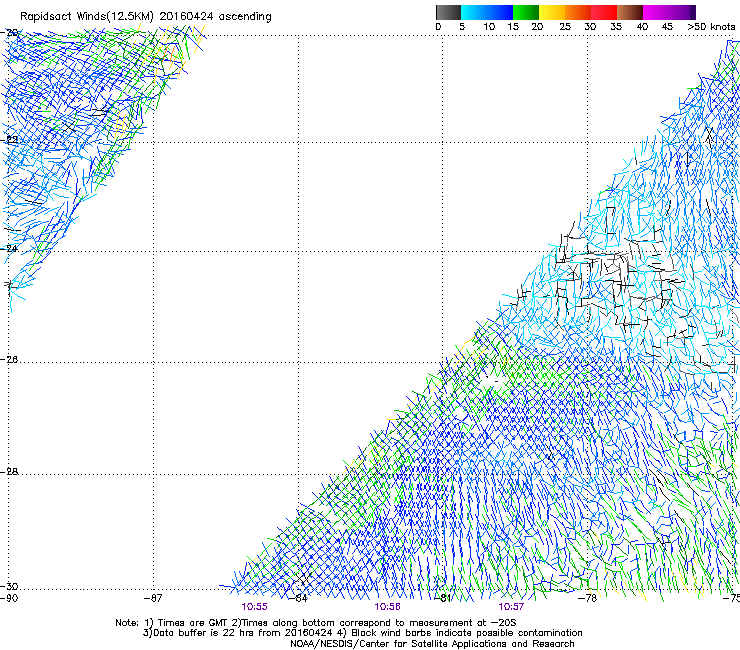Click the '-78' longitude axis label

pyautogui.click(x=587, y=598)
